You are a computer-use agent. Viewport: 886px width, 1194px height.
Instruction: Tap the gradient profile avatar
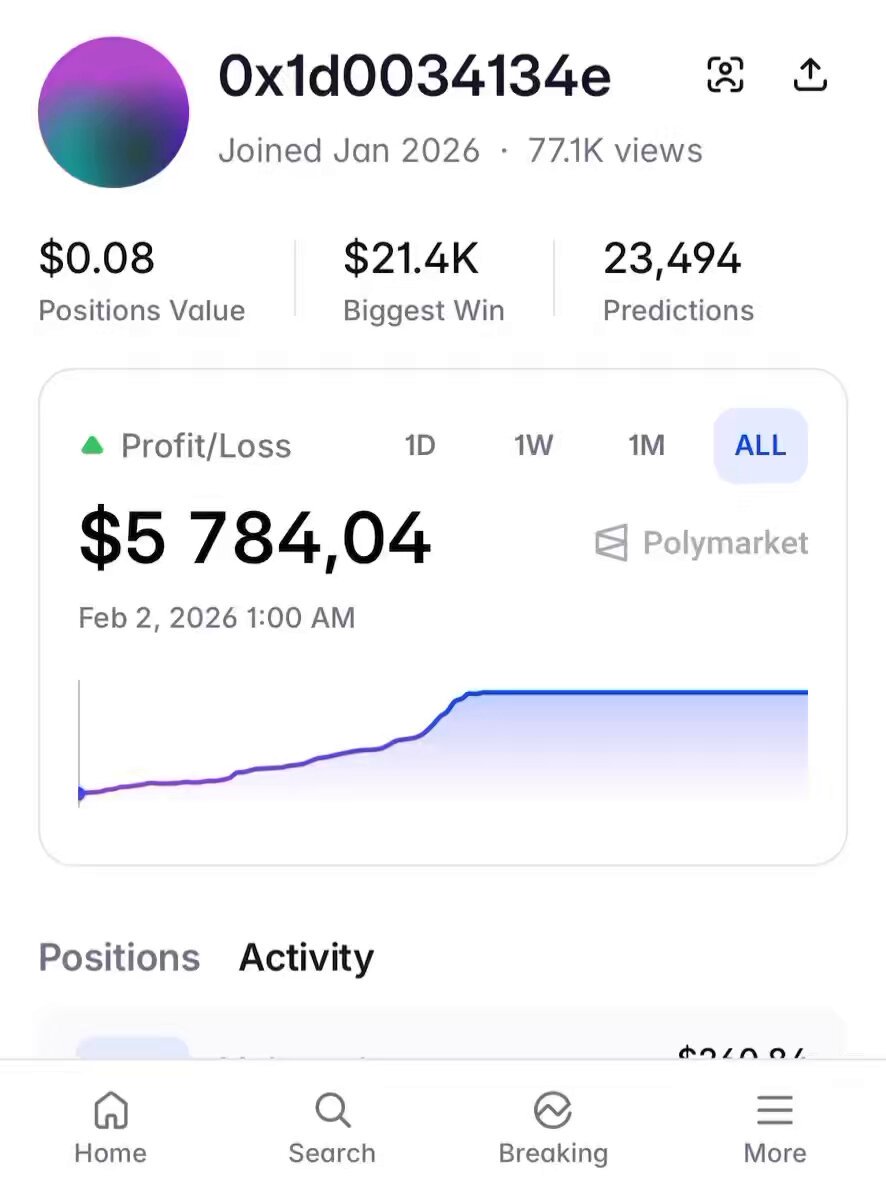pyautogui.click(x=113, y=112)
